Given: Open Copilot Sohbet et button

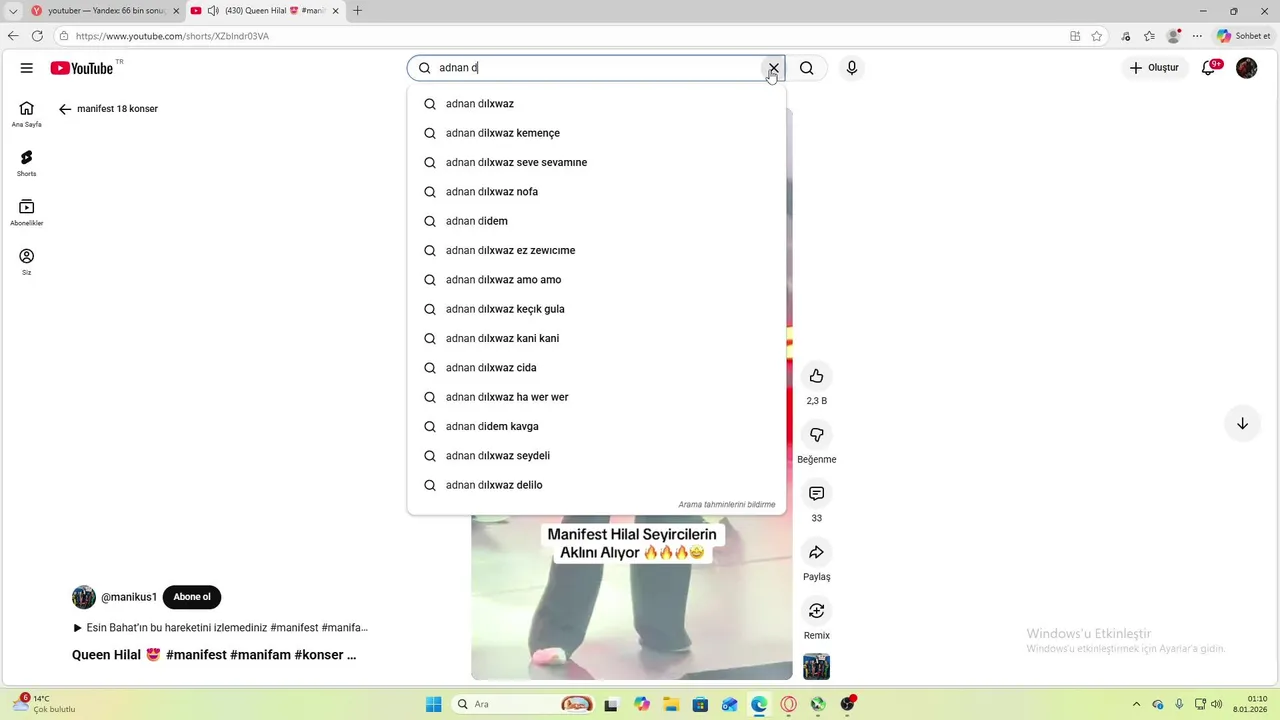Looking at the screenshot, I should click(x=1243, y=36).
